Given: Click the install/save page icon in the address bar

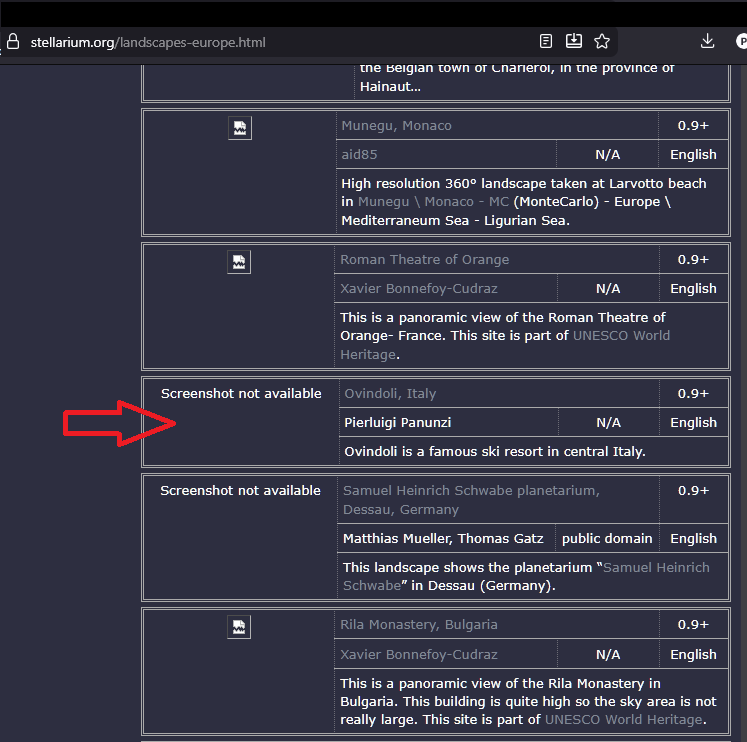Looking at the screenshot, I should point(574,41).
